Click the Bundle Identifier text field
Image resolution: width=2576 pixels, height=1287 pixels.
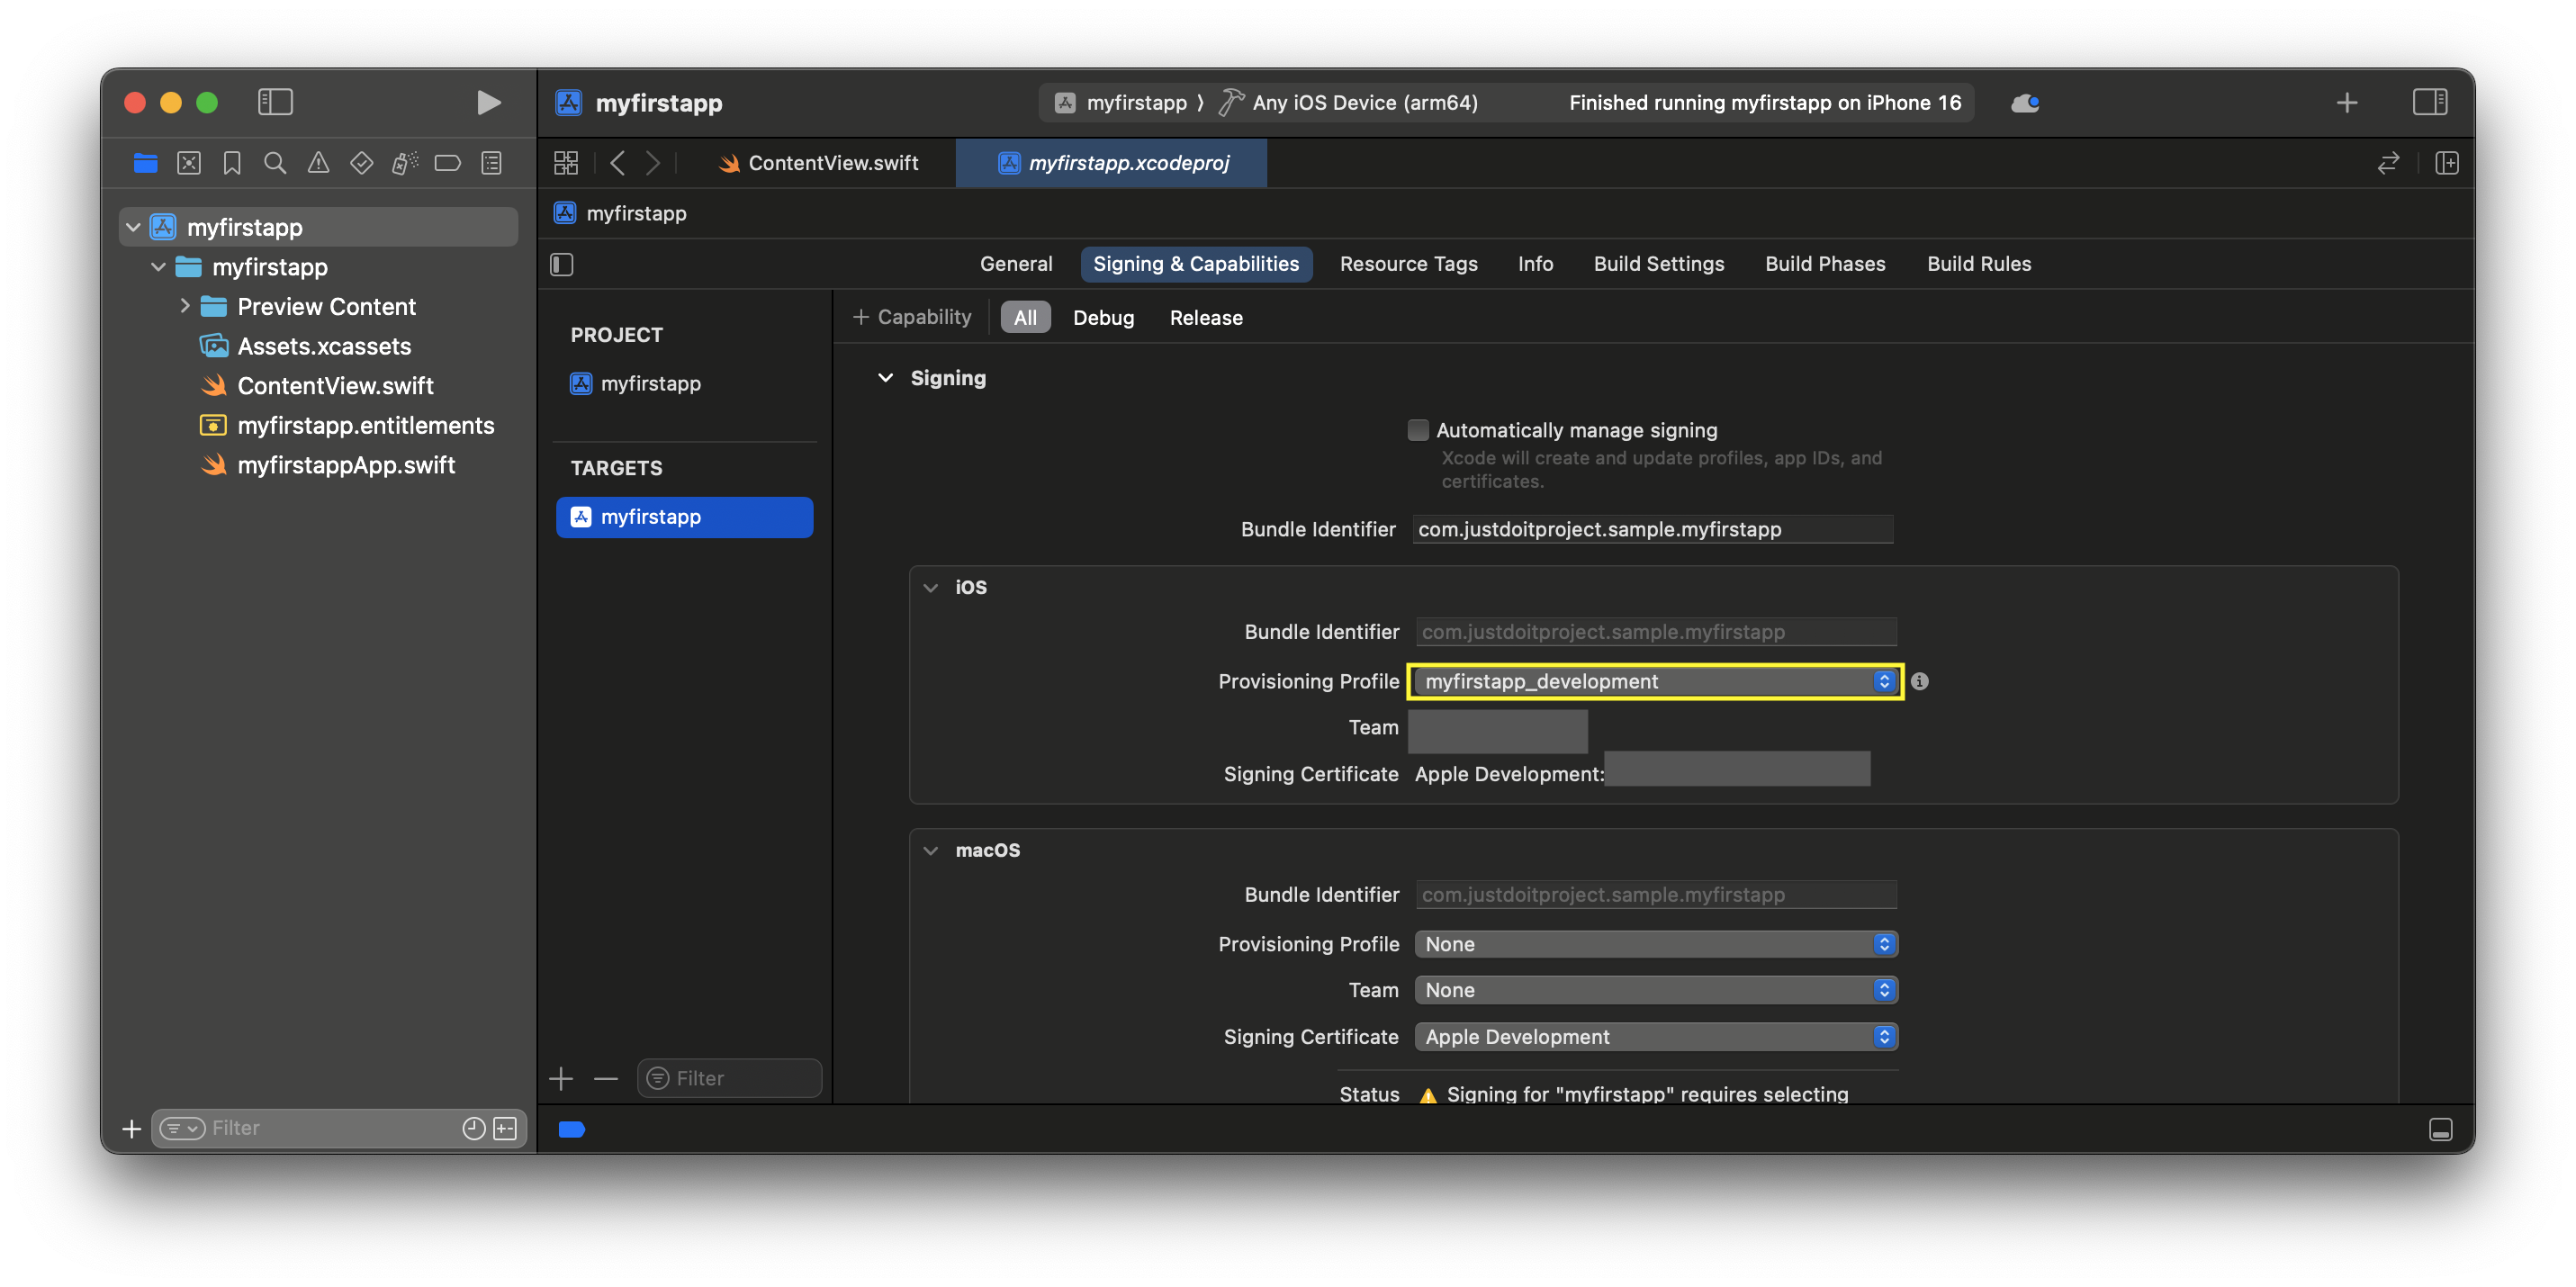click(1652, 529)
